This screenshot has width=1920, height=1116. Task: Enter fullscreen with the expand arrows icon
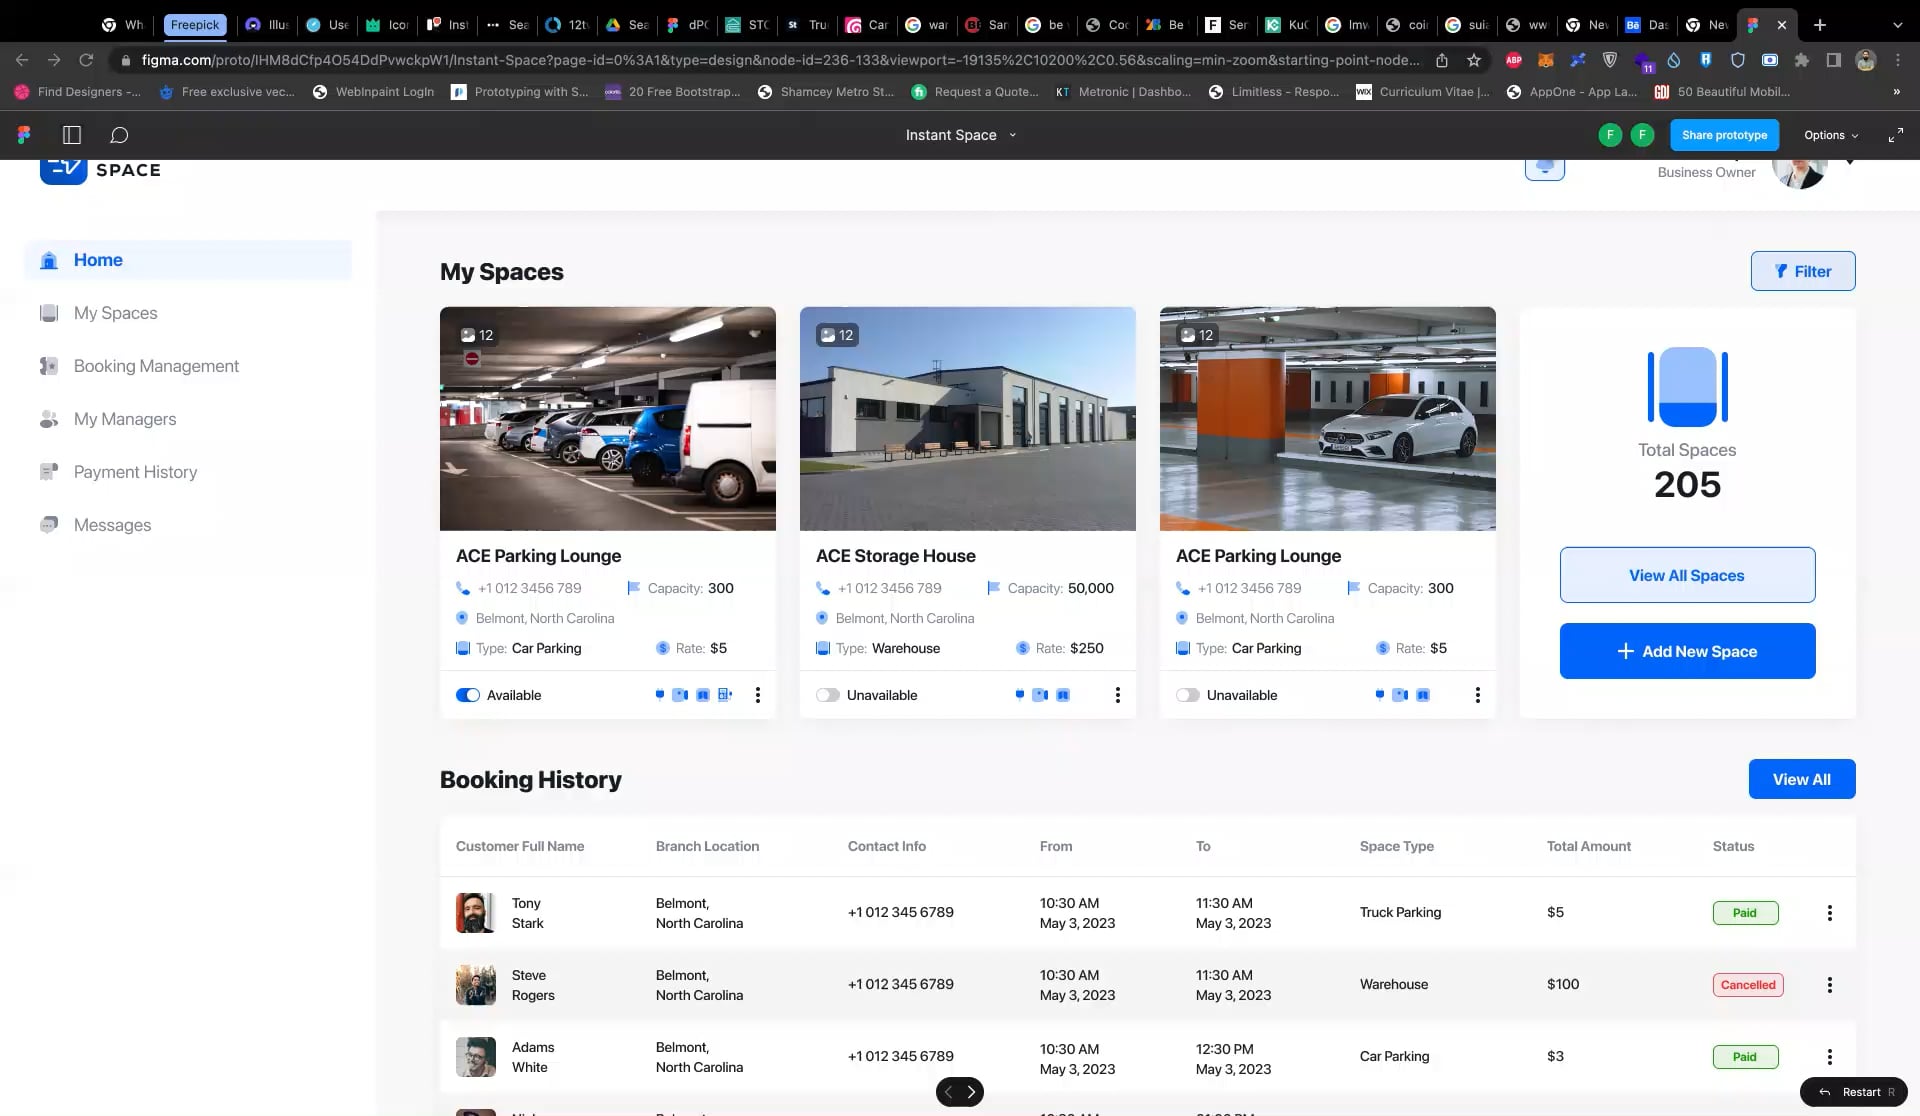1895,135
